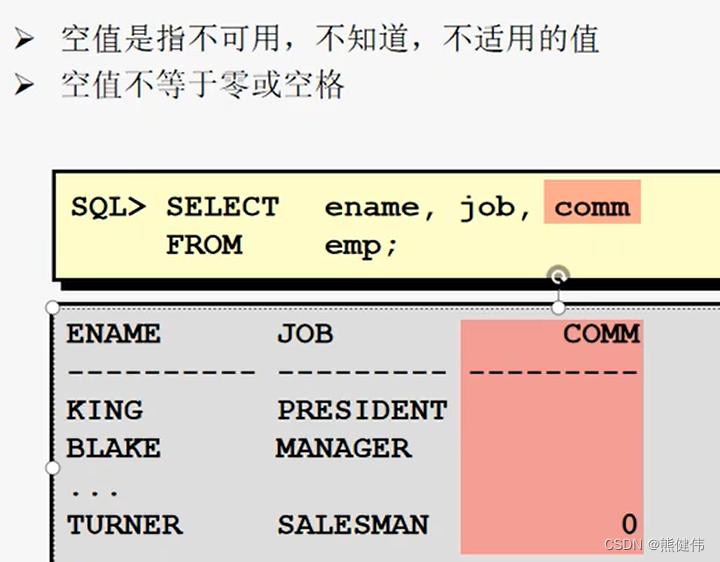
Task: Click the second arrow bullet icon
Action: [x=24, y=84]
